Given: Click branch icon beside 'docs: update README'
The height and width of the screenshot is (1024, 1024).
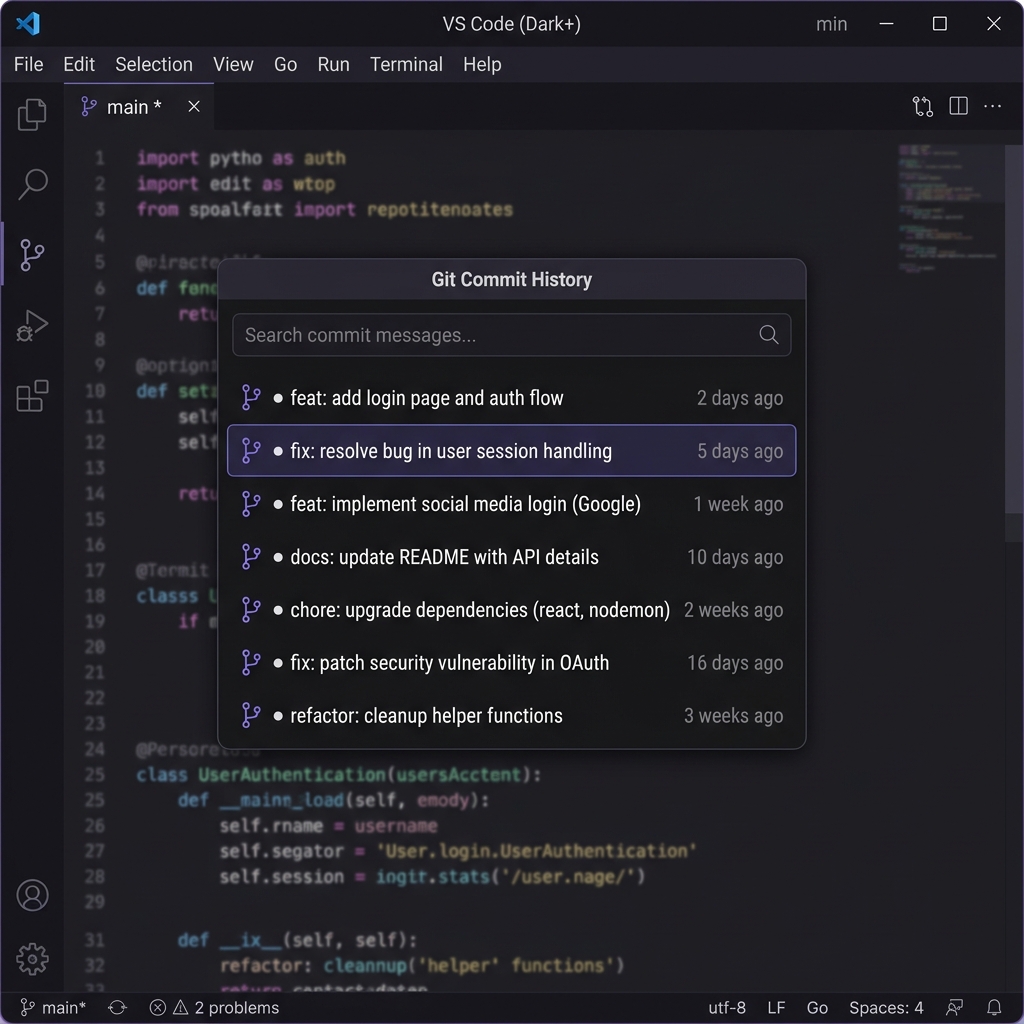Looking at the screenshot, I should tap(251, 556).
